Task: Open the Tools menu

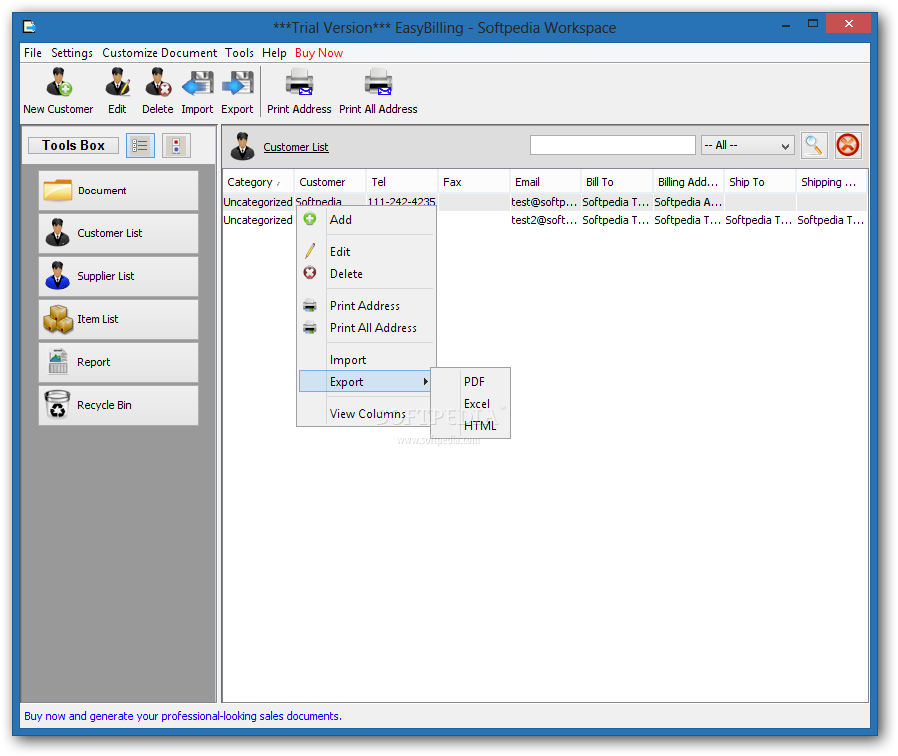Action: [x=239, y=53]
